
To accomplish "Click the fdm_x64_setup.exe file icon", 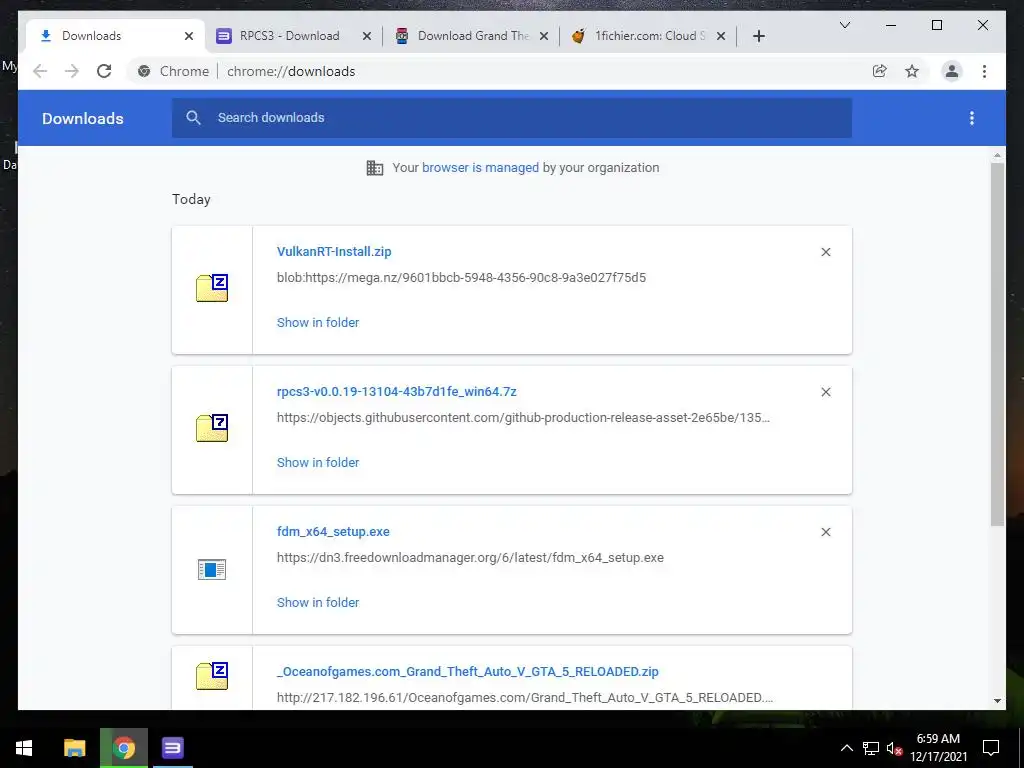I will click(212, 569).
